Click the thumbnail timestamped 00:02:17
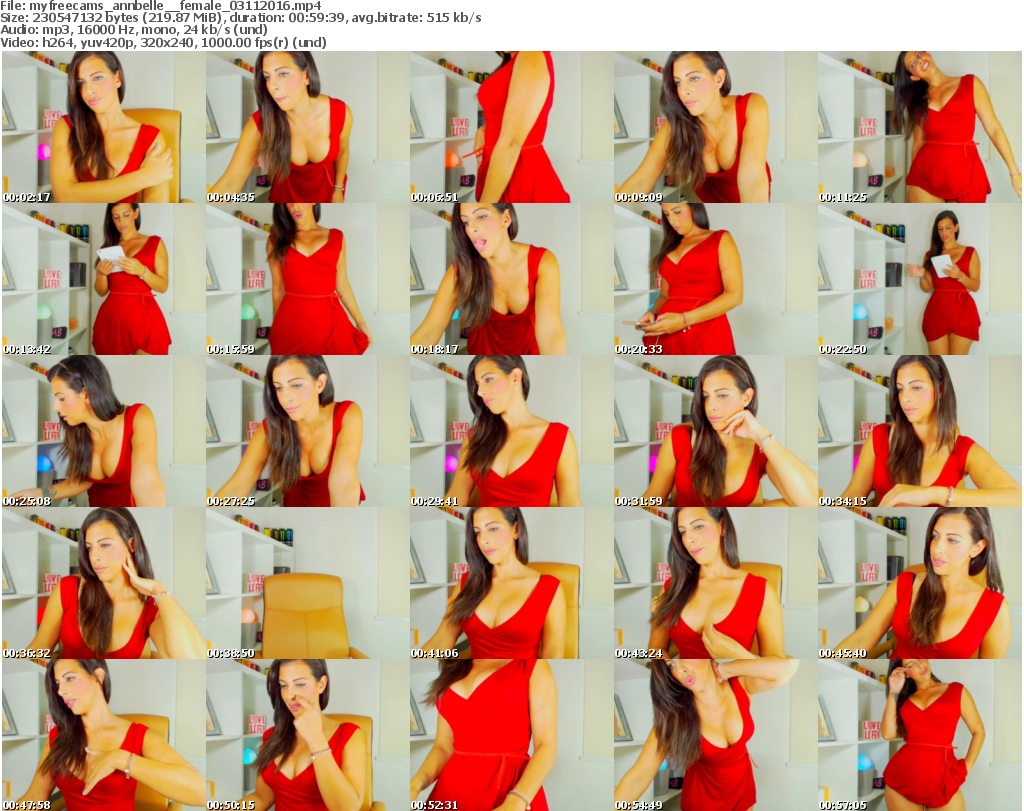The width and height of the screenshot is (1024, 811). click(102, 127)
